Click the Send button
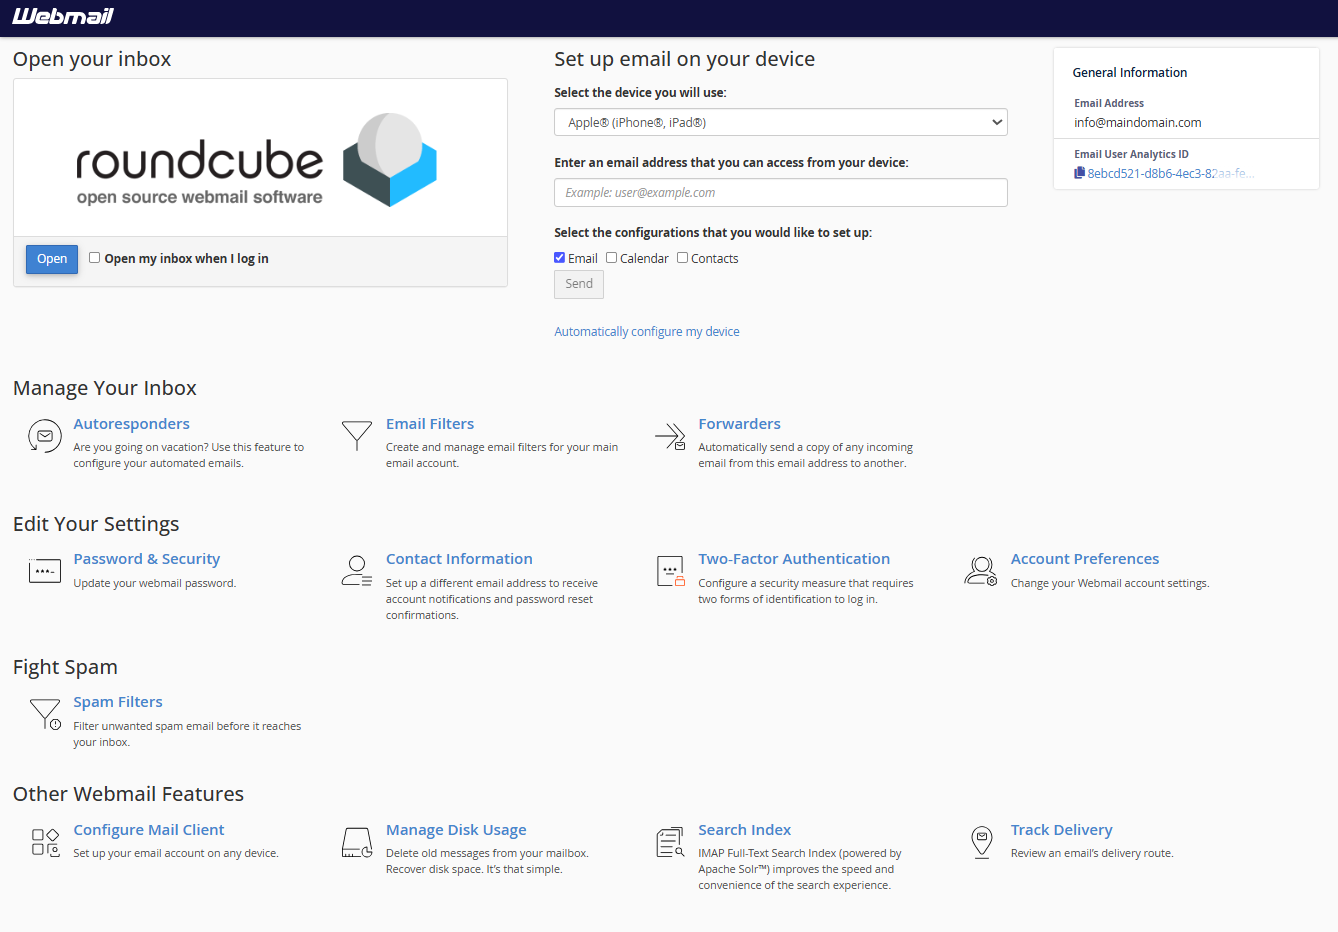The image size is (1338, 932). [579, 284]
